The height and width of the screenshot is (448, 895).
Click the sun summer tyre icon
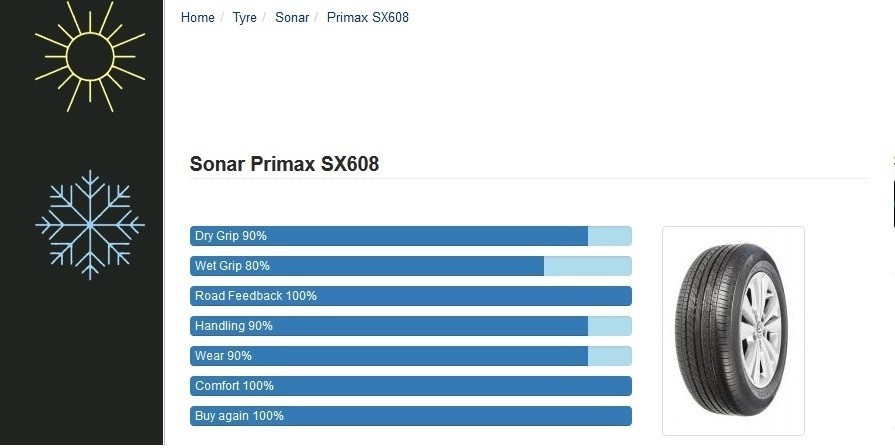point(89,50)
